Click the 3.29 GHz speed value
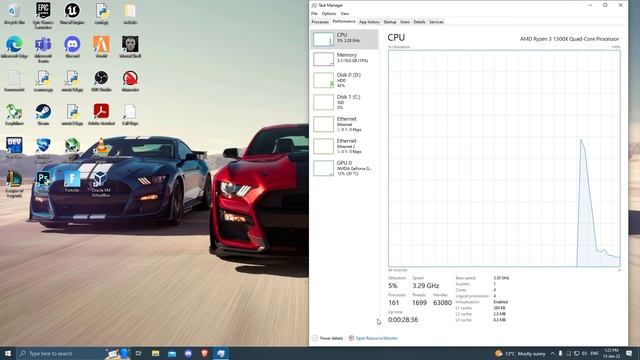The height and width of the screenshot is (360, 640). coord(425,285)
